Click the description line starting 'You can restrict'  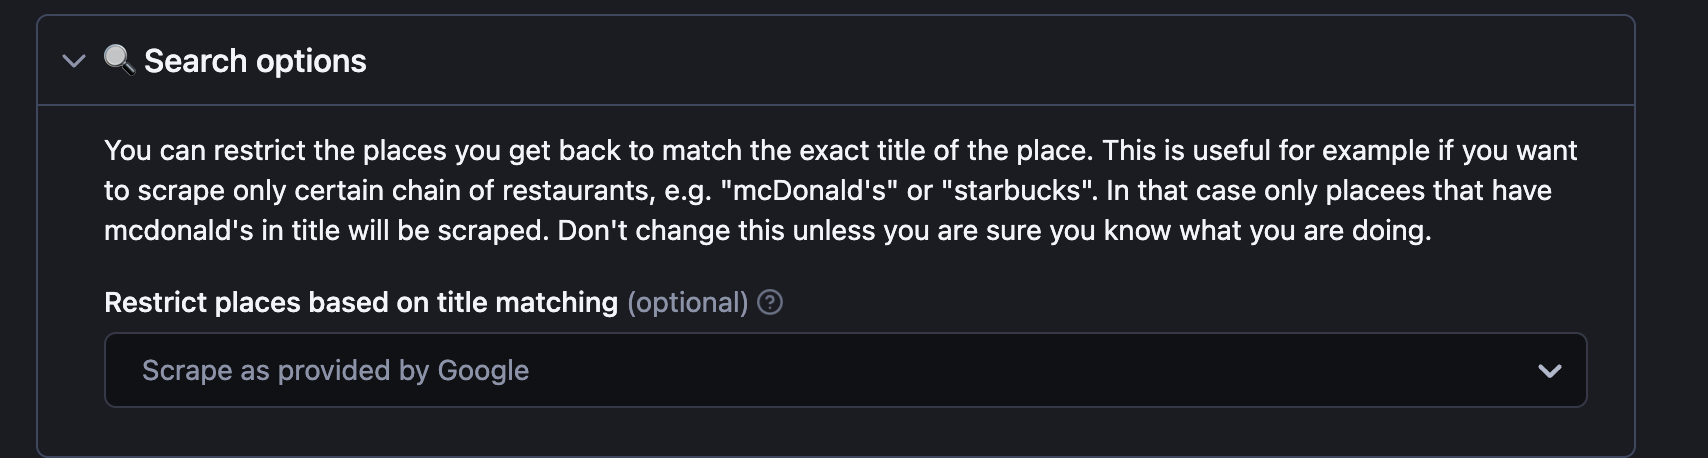point(840,151)
